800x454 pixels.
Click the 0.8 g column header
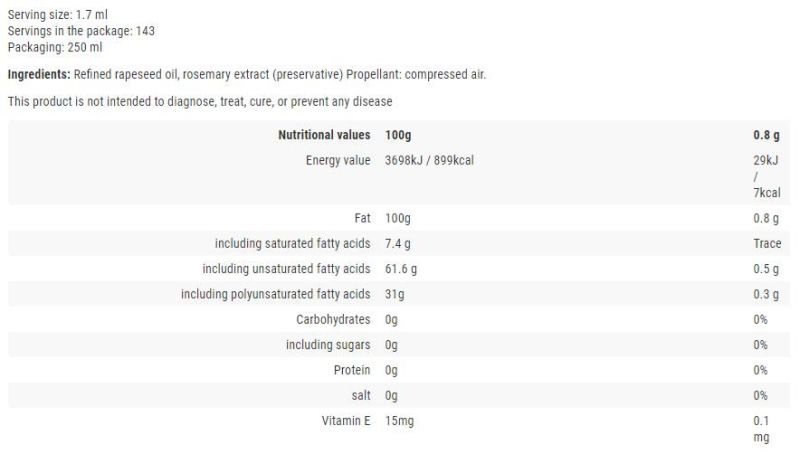(x=766, y=135)
